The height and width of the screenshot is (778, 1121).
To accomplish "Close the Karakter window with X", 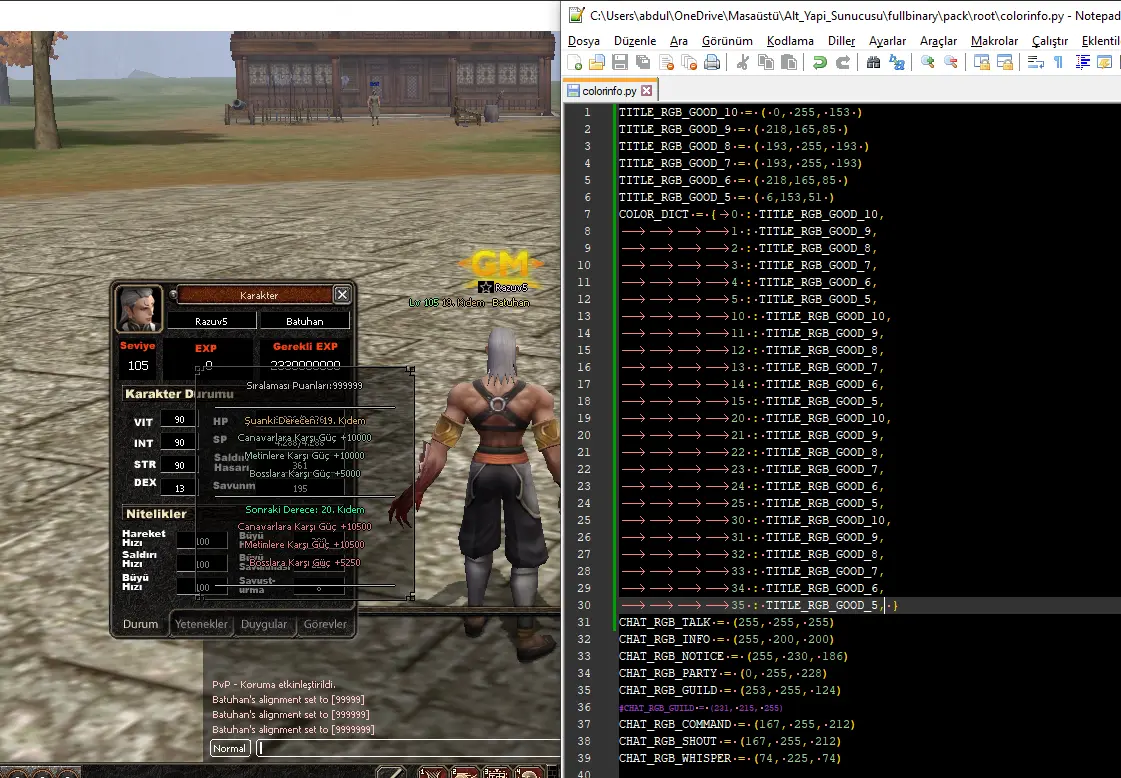I will click(342, 295).
